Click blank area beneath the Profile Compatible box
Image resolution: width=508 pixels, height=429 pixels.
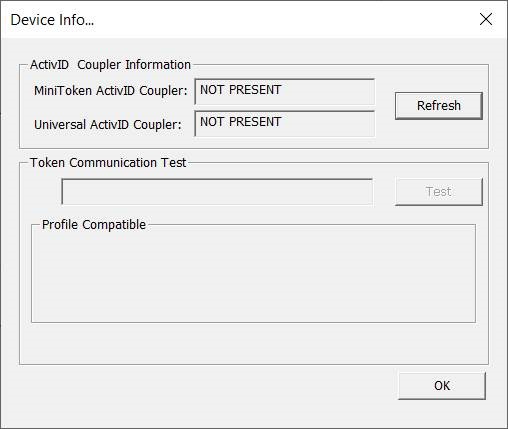253,343
